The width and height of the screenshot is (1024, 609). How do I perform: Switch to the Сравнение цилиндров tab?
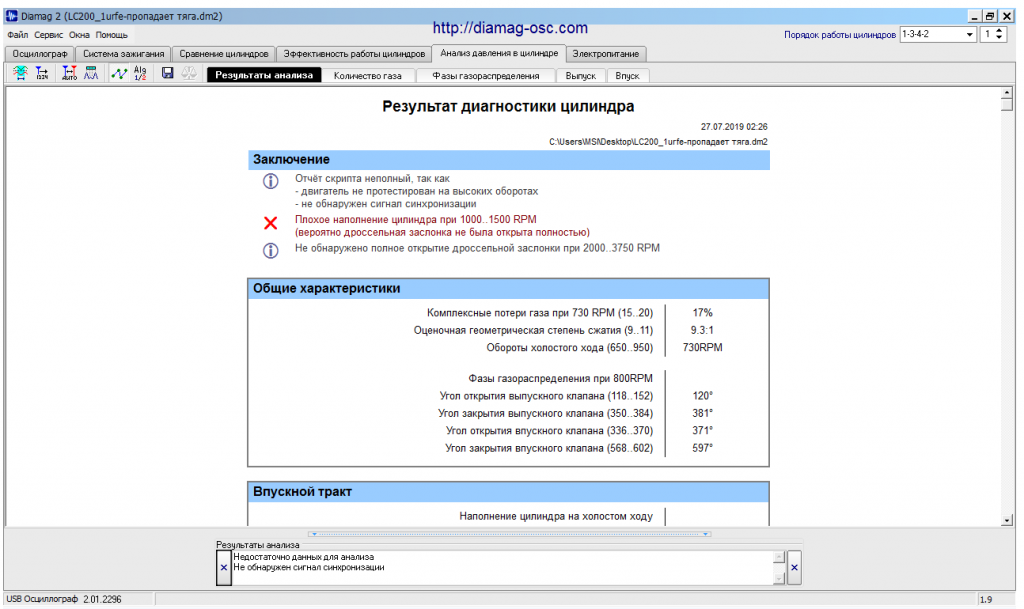(x=223, y=54)
